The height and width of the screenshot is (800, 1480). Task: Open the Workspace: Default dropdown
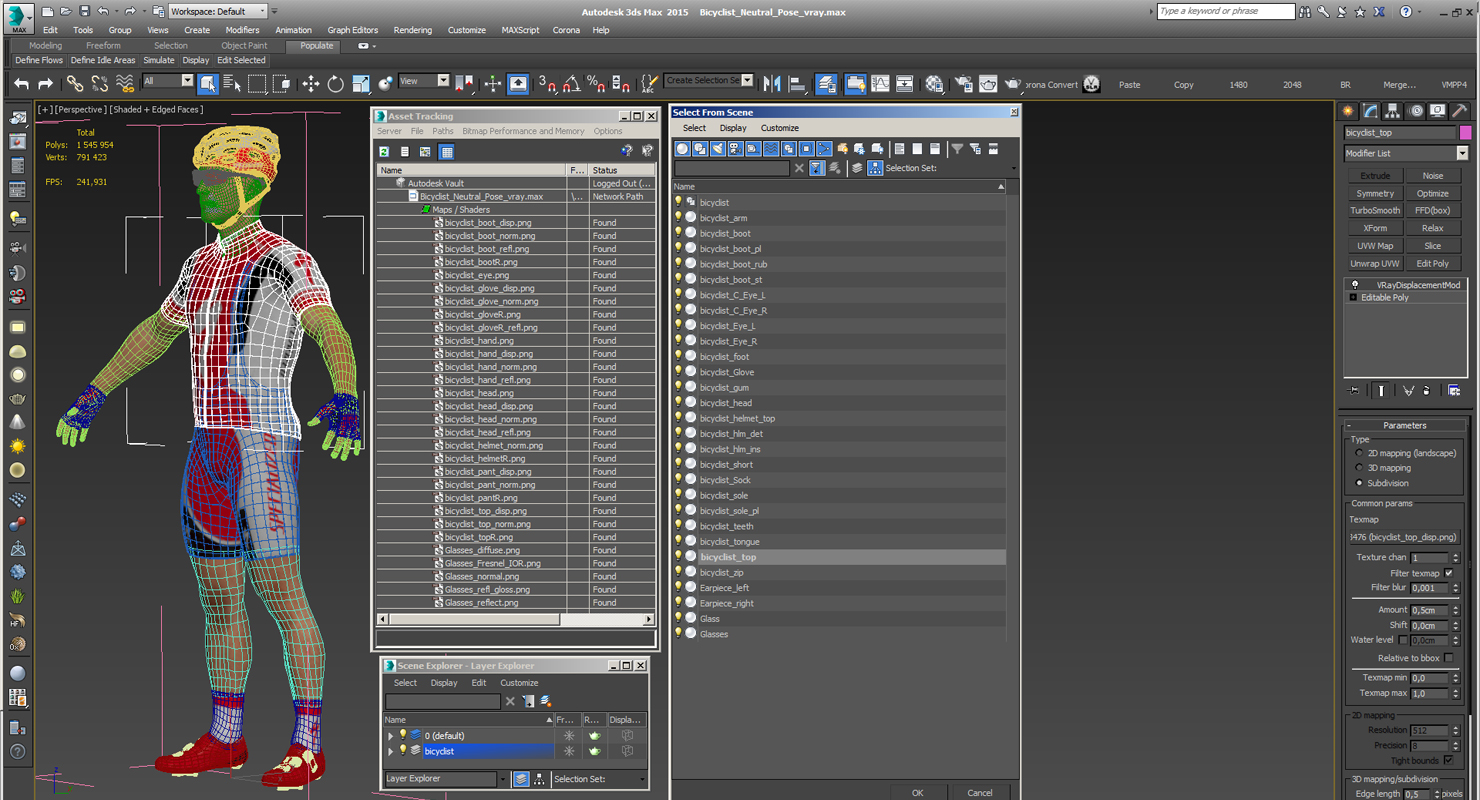coord(218,12)
